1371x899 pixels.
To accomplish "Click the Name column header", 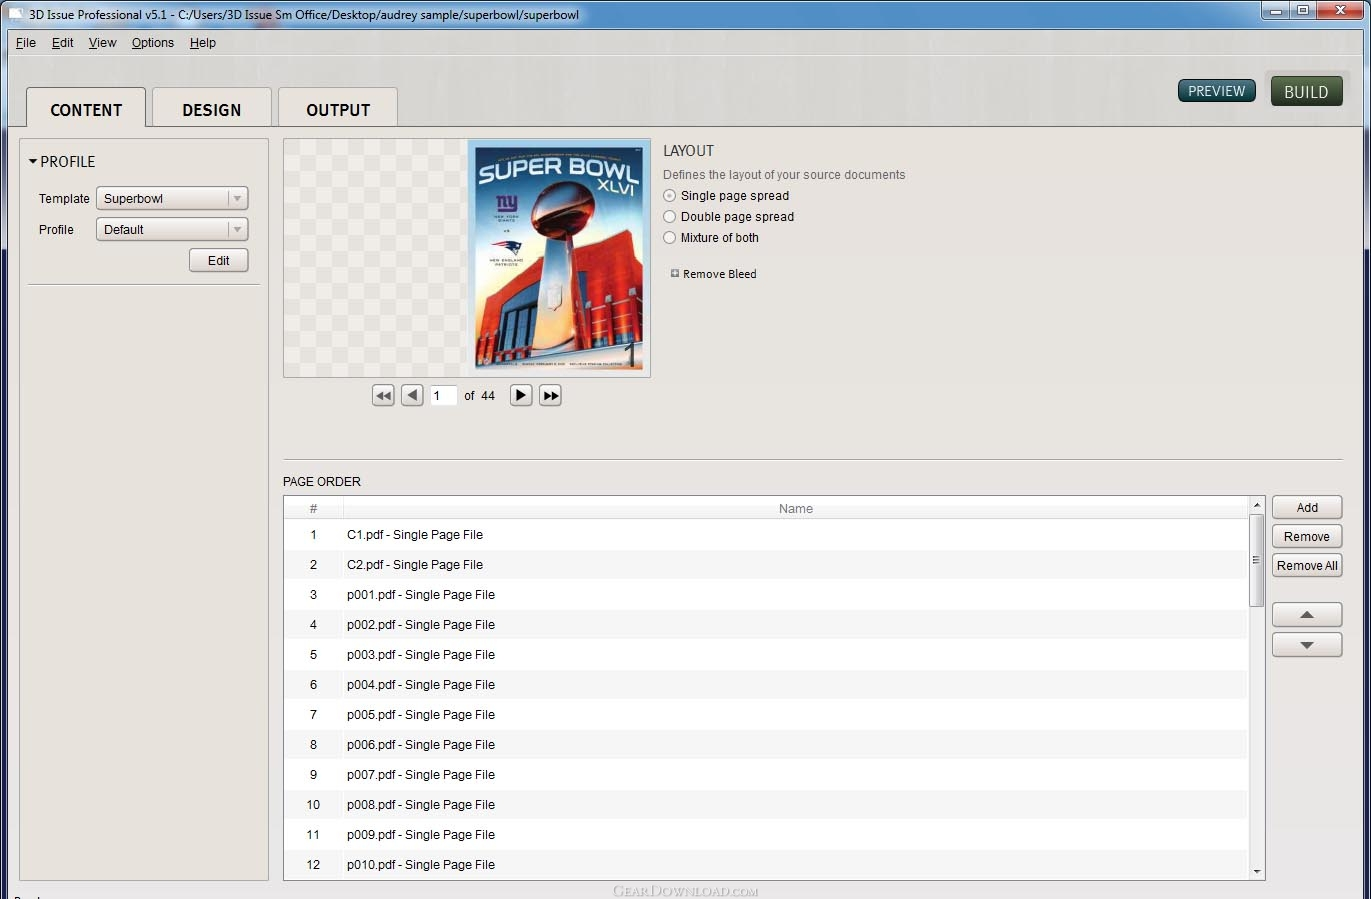I will [796, 508].
